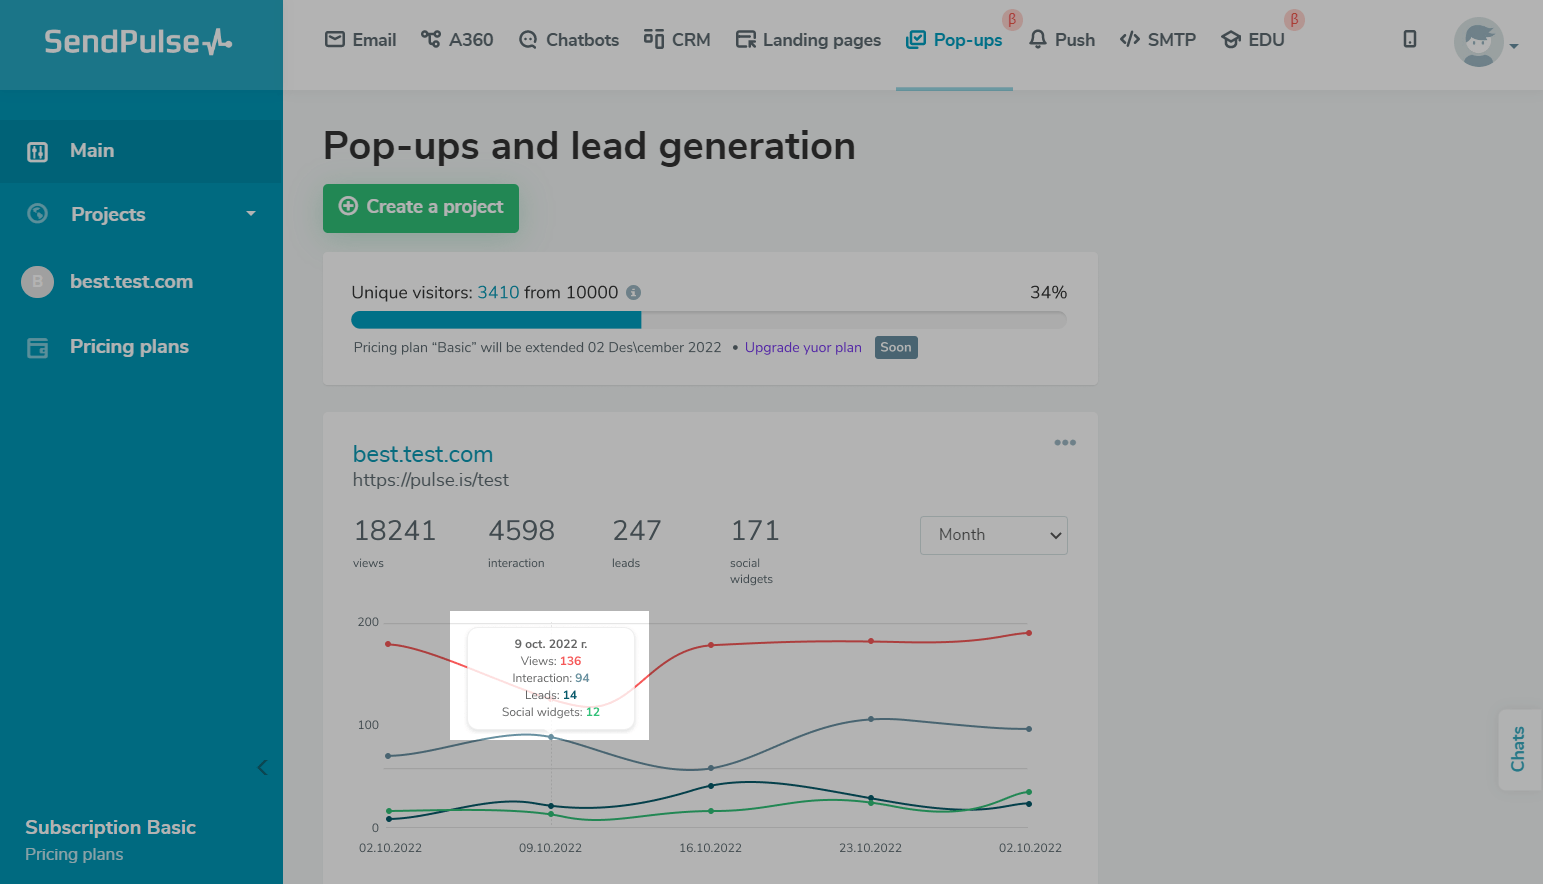Click the Pricing plans wallet icon in sidebar
1543x884 pixels.
[x=38, y=348]
